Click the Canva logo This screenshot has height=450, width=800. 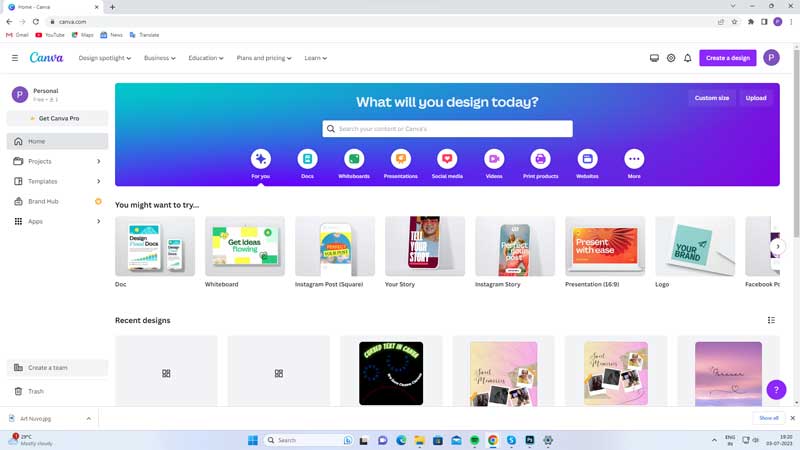(x=46, y=58)
